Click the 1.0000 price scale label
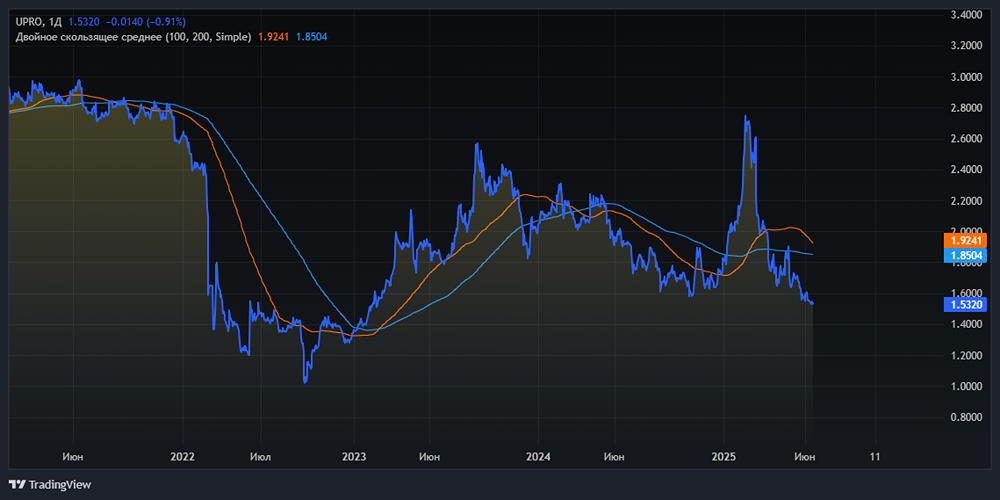This screenshot has width=1000, height=500. pos(965,387)
